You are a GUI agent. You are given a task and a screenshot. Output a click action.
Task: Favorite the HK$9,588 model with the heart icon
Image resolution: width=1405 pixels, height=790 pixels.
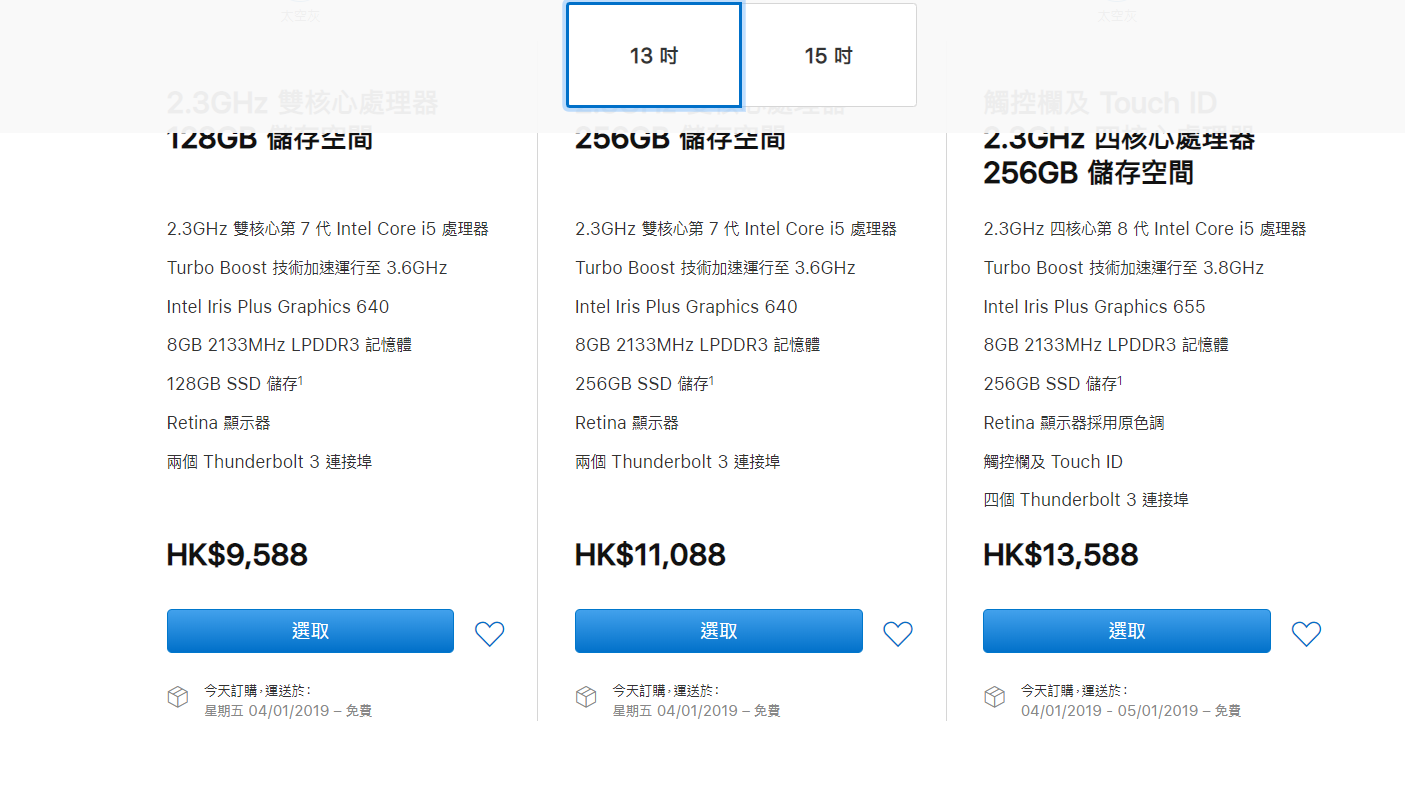489,633
